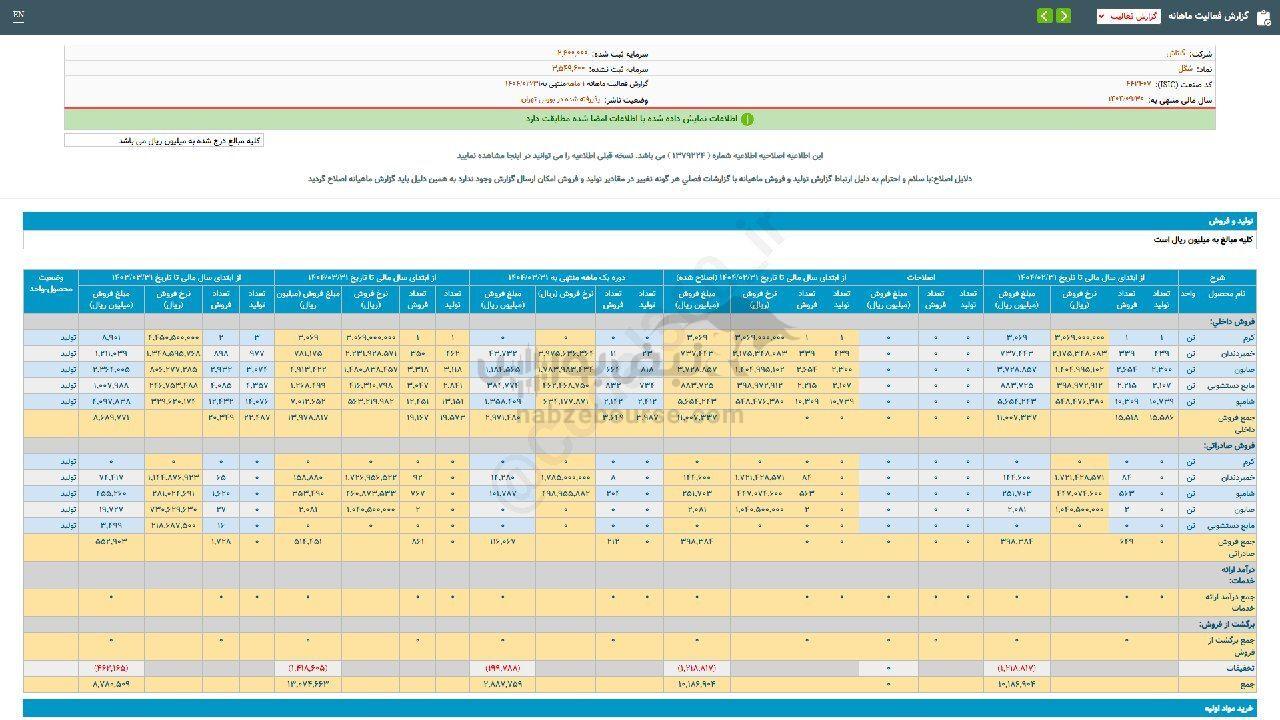Click the سال مالی منتهی به field
Viewport: 1280px width, 720px height.
pyautogui.click(x=1161, y=100)
